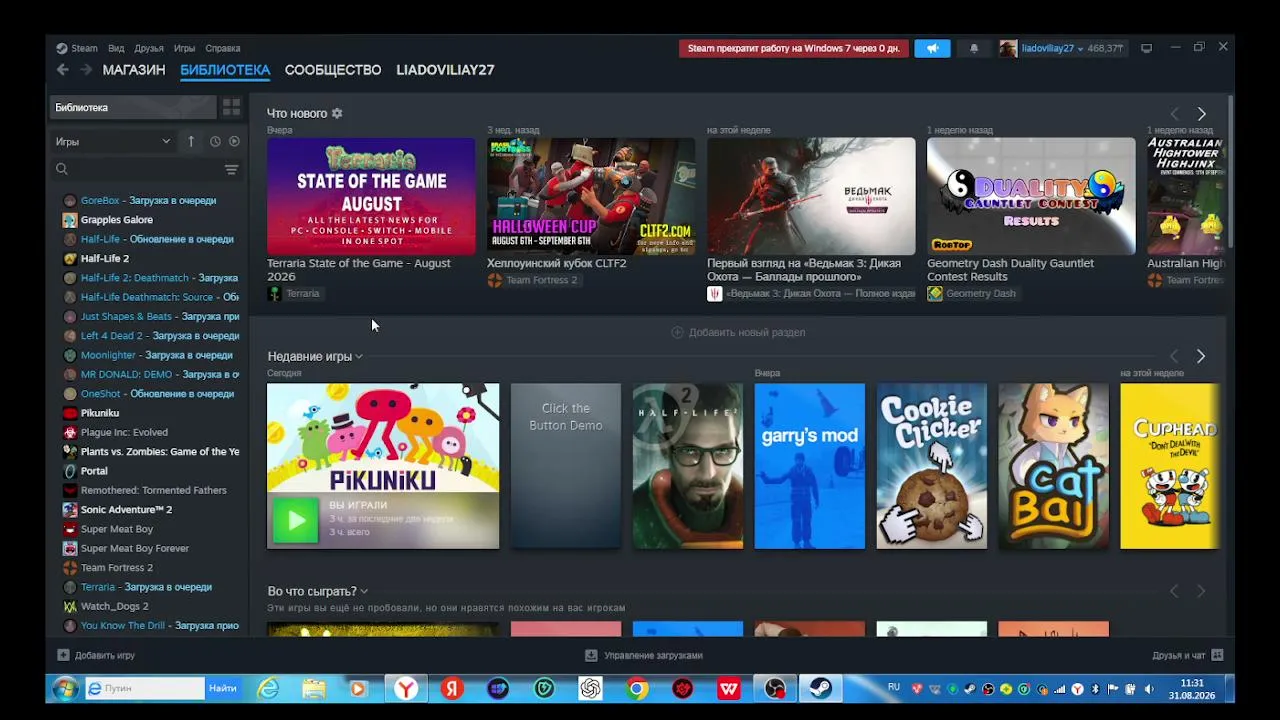Open the Windows Start button

tap(65, 688)
